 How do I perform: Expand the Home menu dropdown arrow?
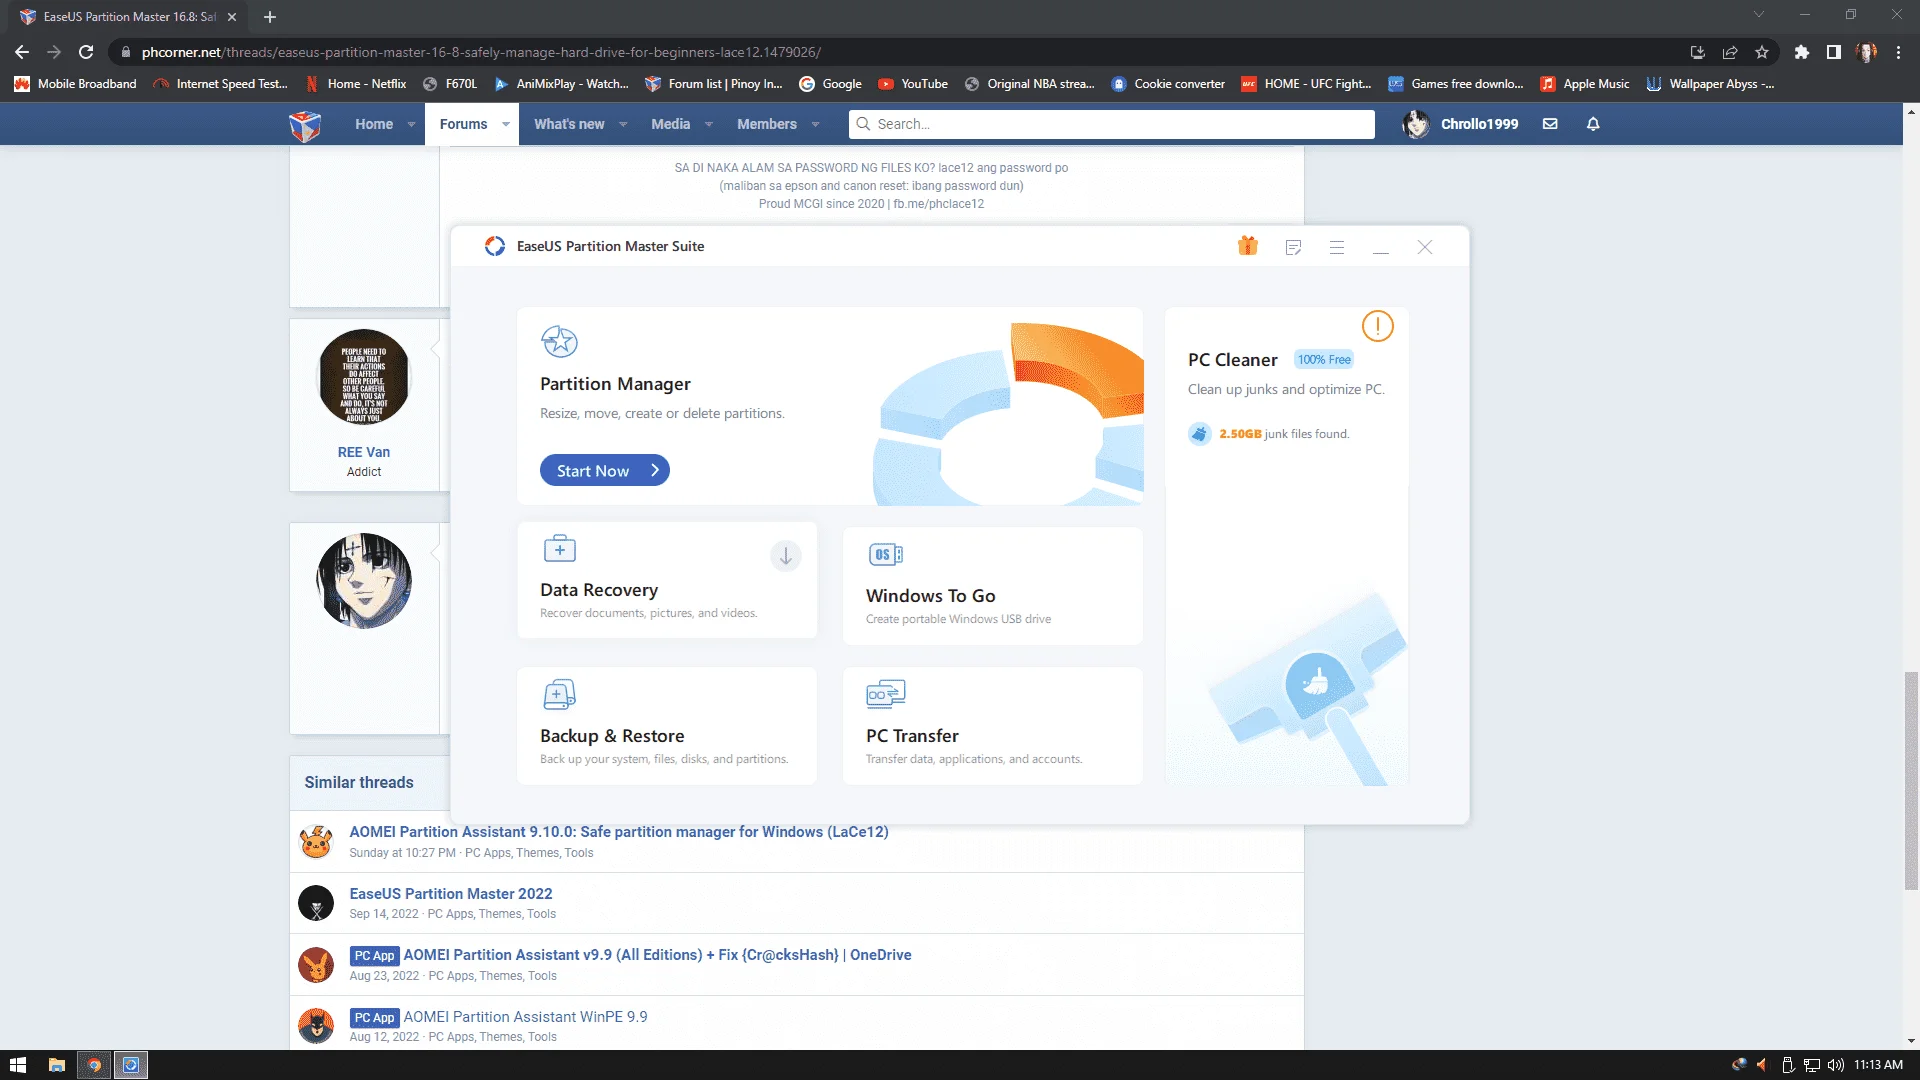pyautogui.click(x=411, y=125)
